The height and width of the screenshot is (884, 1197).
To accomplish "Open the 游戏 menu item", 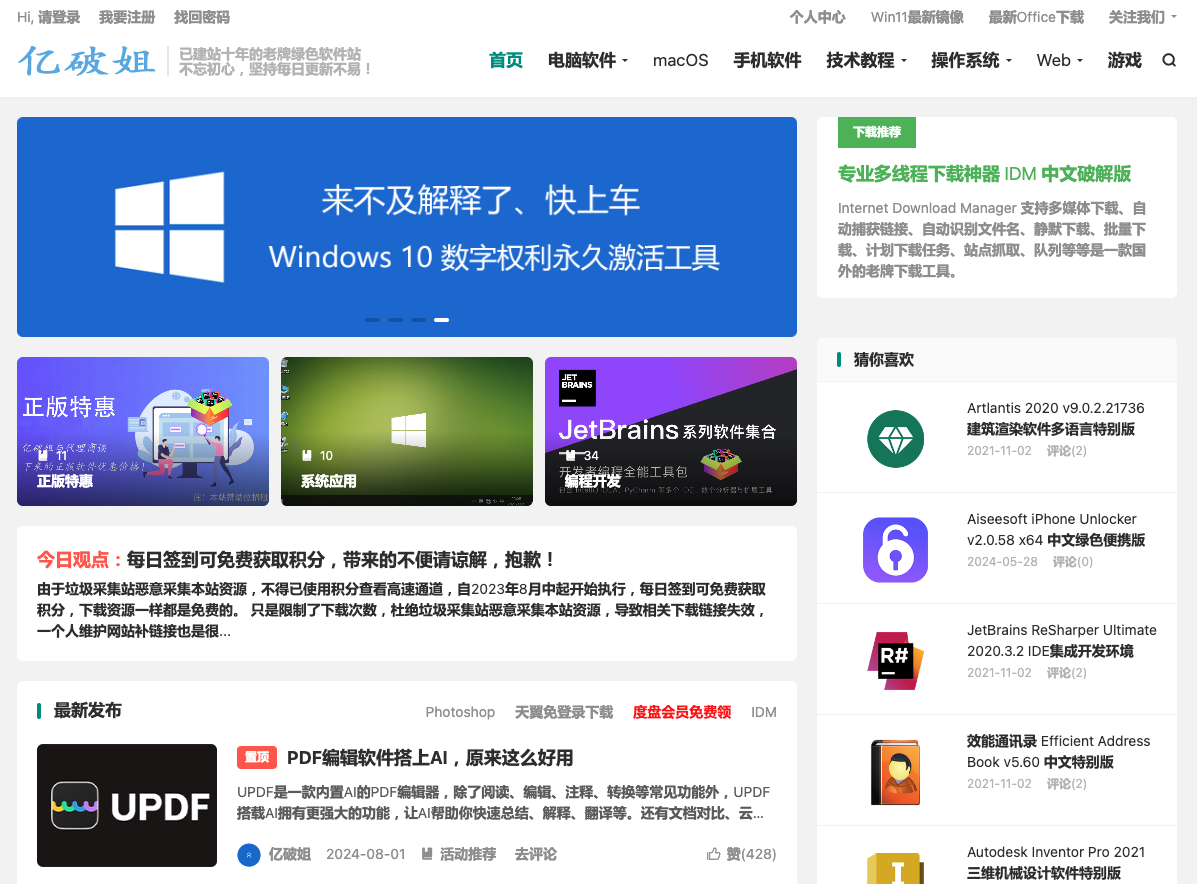I will pos(1124,60).
